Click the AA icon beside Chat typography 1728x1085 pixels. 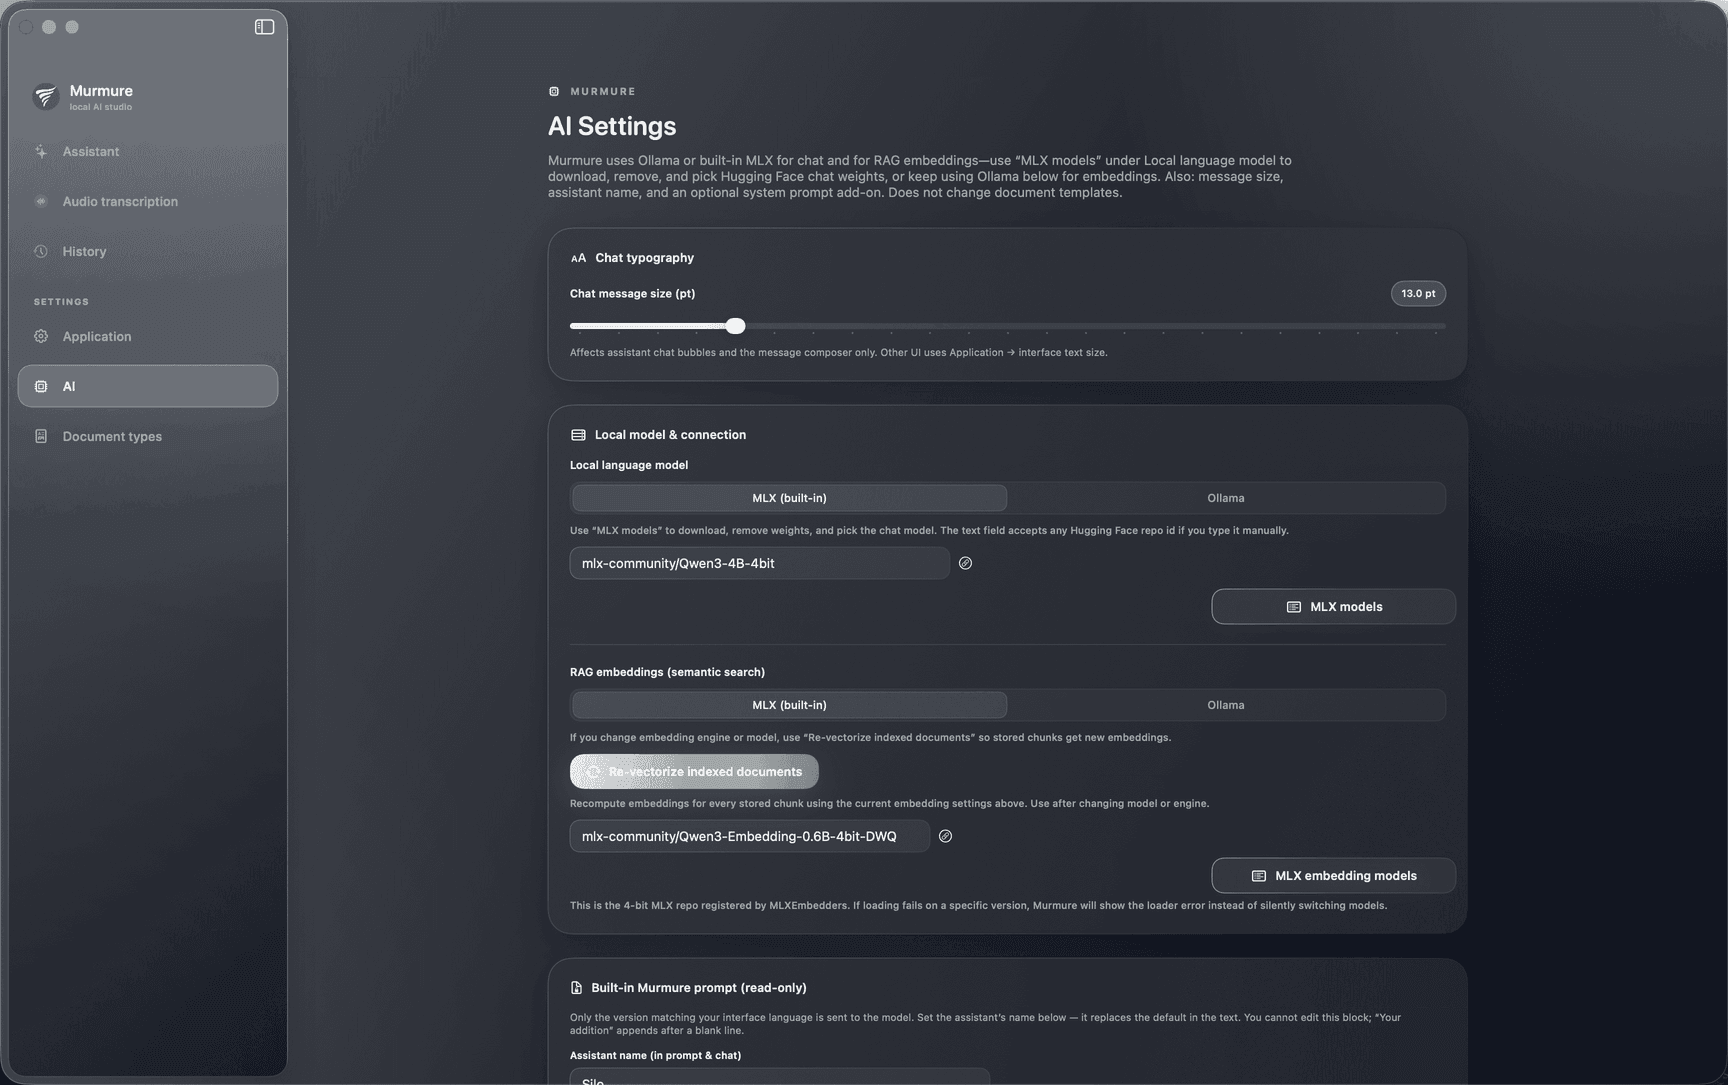[578, 258]
